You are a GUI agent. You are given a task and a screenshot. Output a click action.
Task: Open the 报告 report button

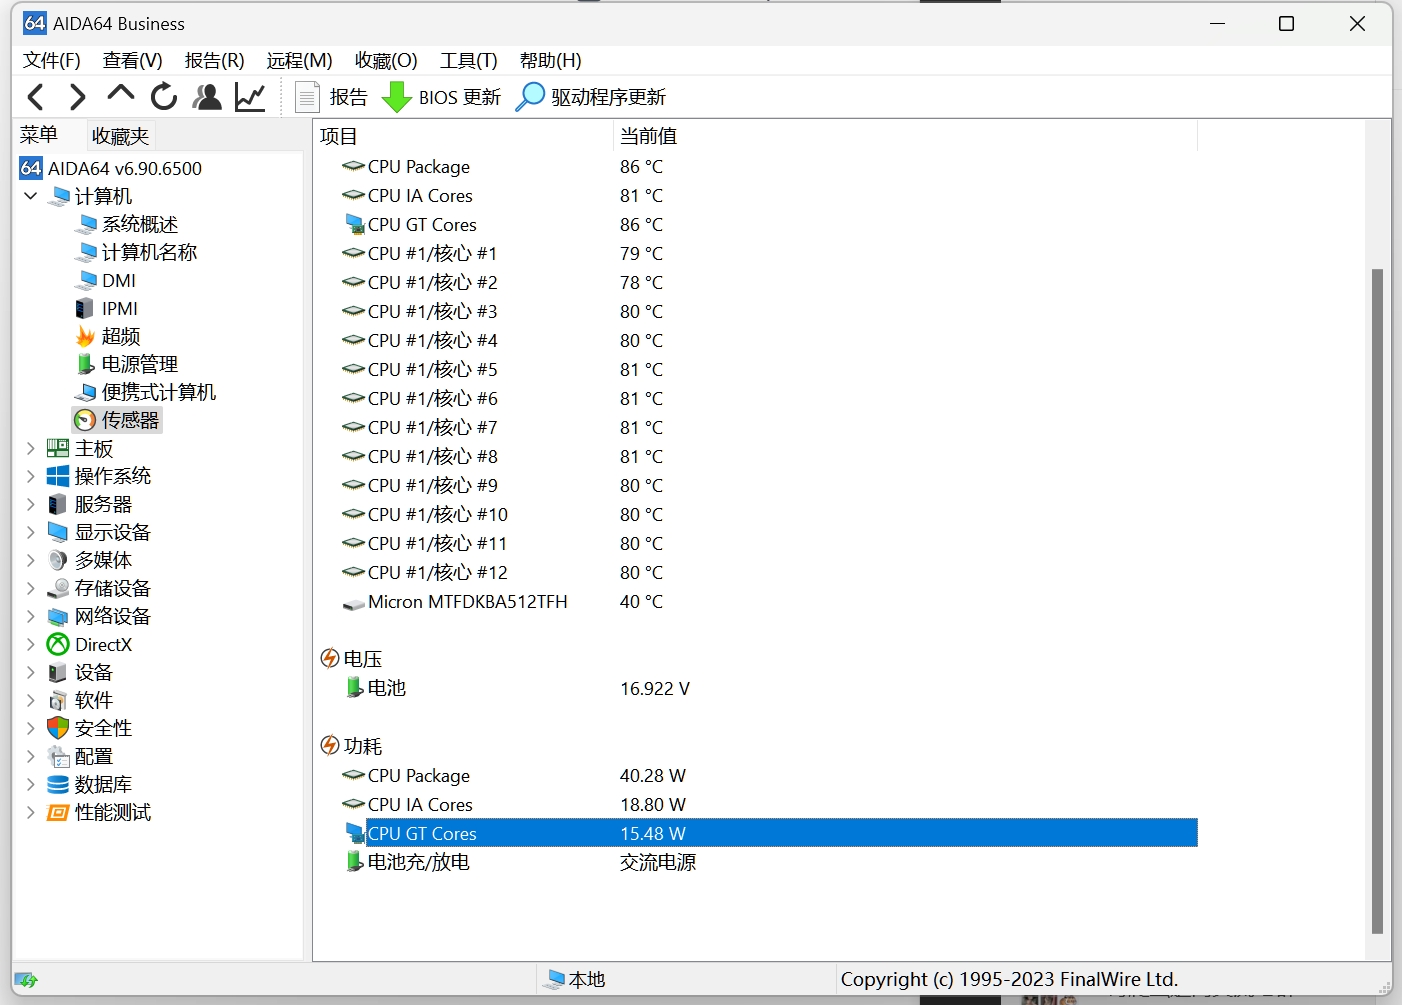pos(332,97)
